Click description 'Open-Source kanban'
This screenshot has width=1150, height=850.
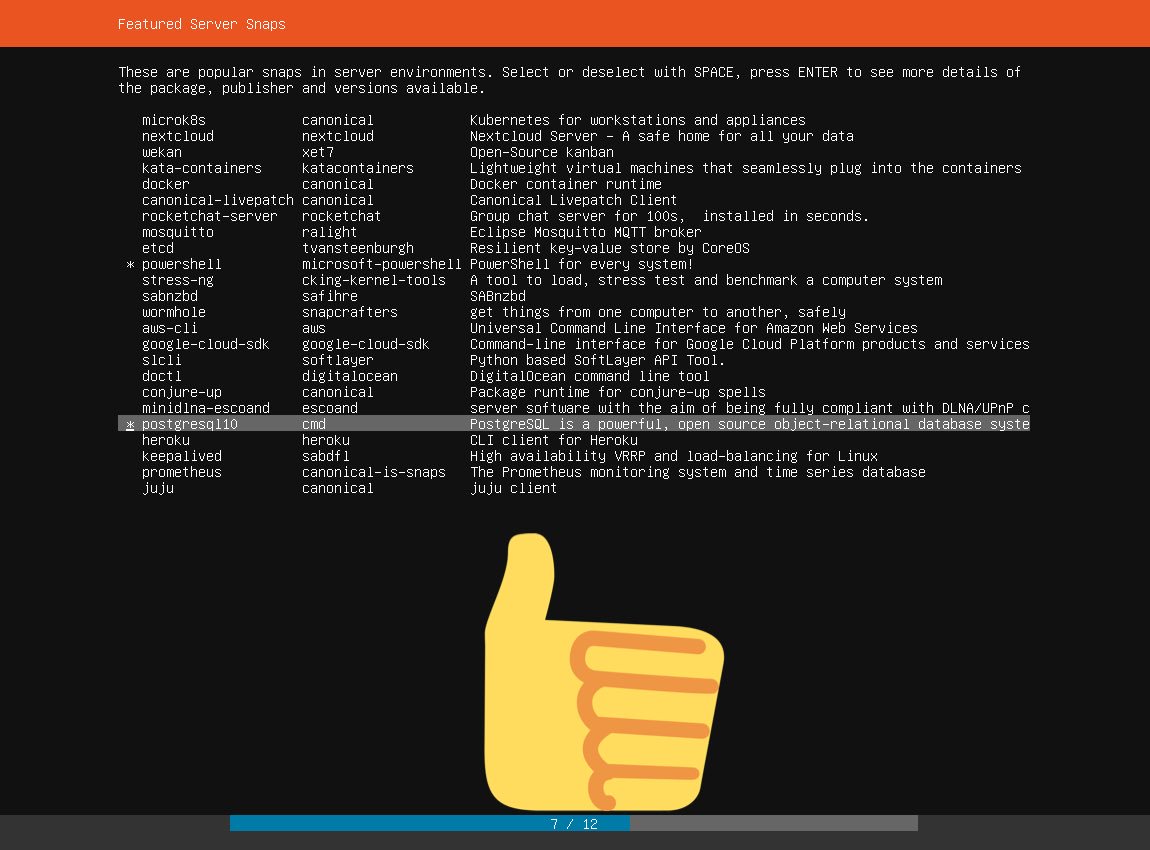(541, 153)
